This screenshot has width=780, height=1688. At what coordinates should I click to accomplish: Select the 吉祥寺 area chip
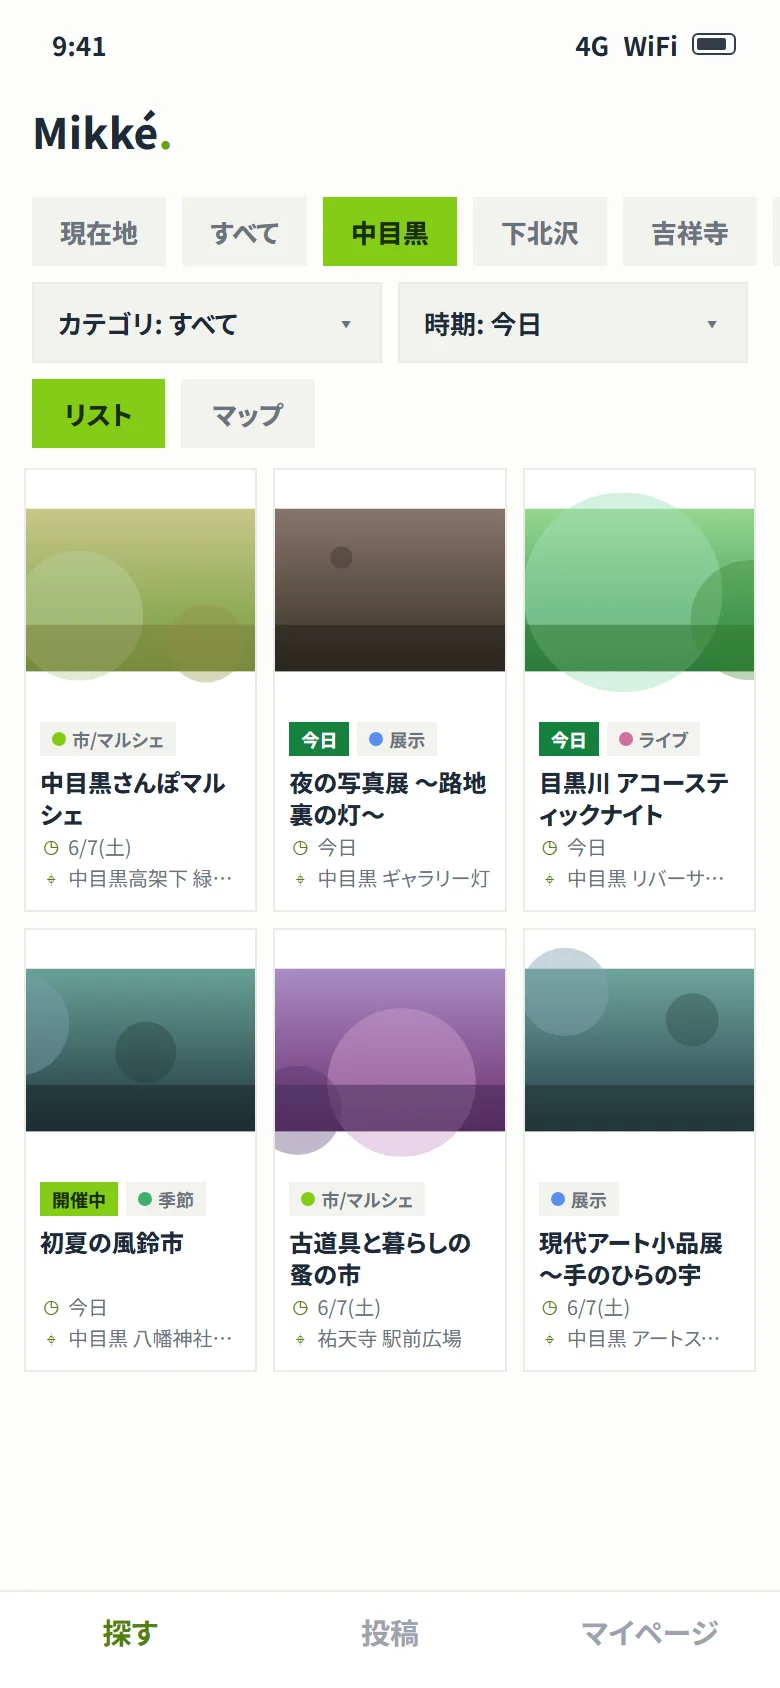click(x=690, y=232)
